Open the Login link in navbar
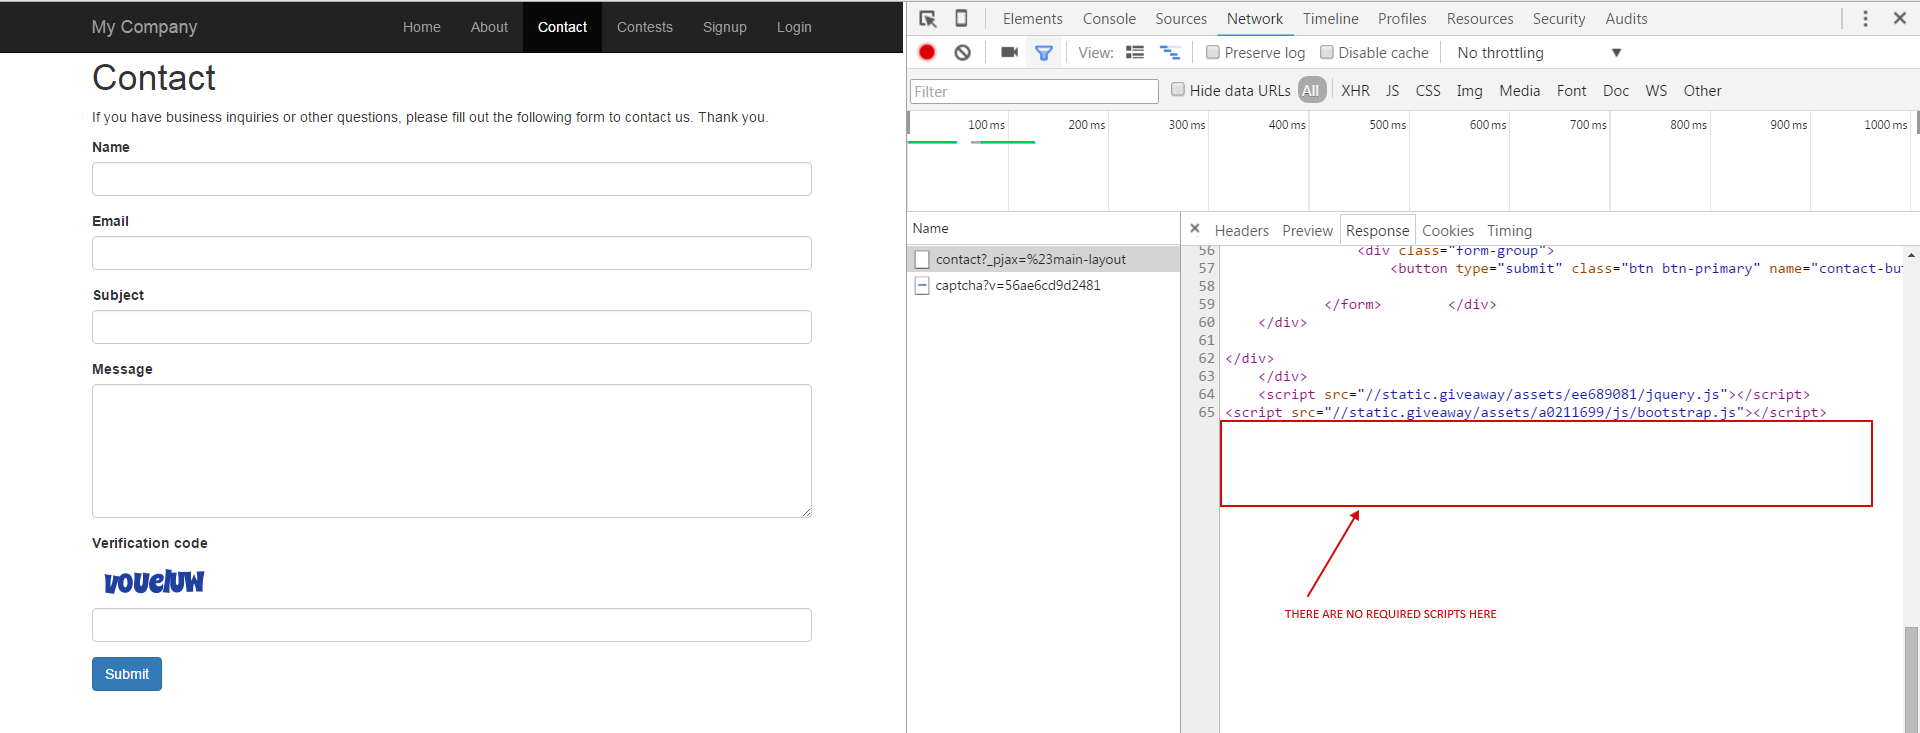The image size is (1920, 733). click(x=794, y=27)
